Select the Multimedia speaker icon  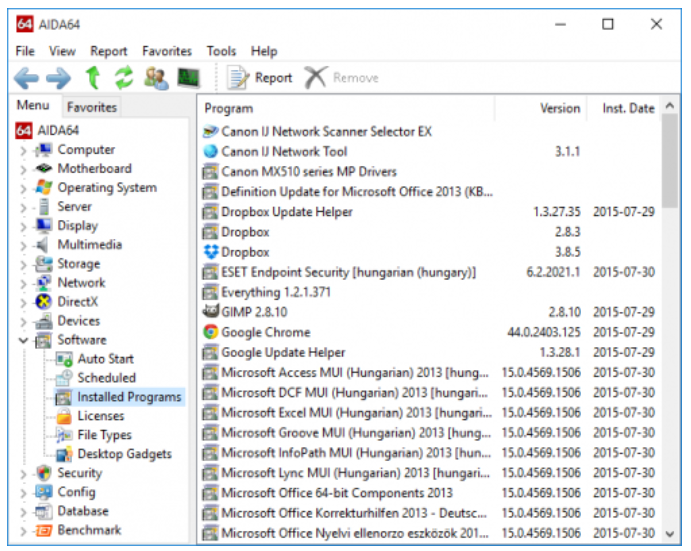pos(43,245)
